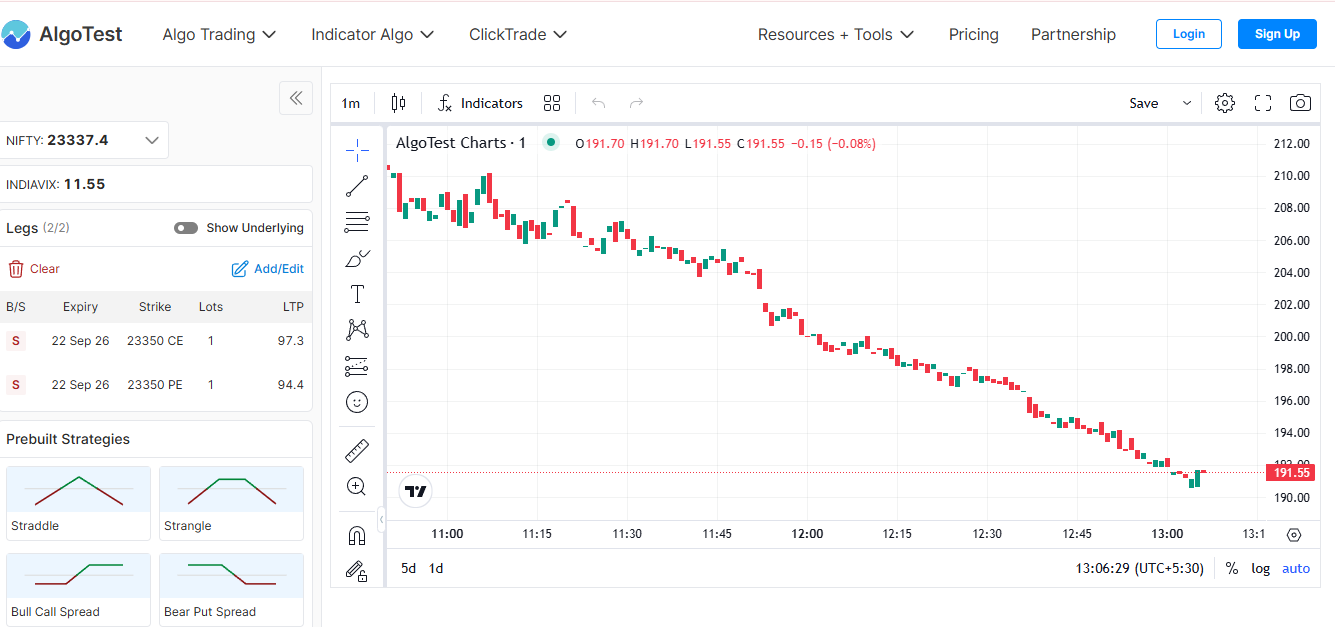This screenshot has height=627, width=1335.
Task: Open the NIFTY index dropdown
Action: pos(84,140)
